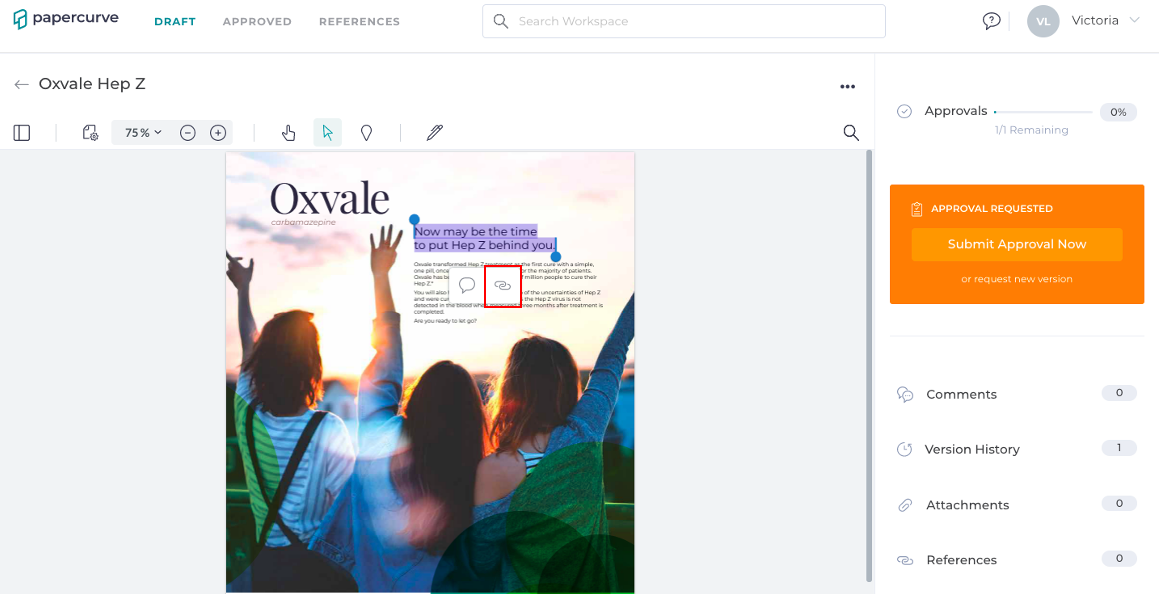This screenshot has height=594, width=1166.
Task: Open the Approvals section
Action: pos(956,111)
